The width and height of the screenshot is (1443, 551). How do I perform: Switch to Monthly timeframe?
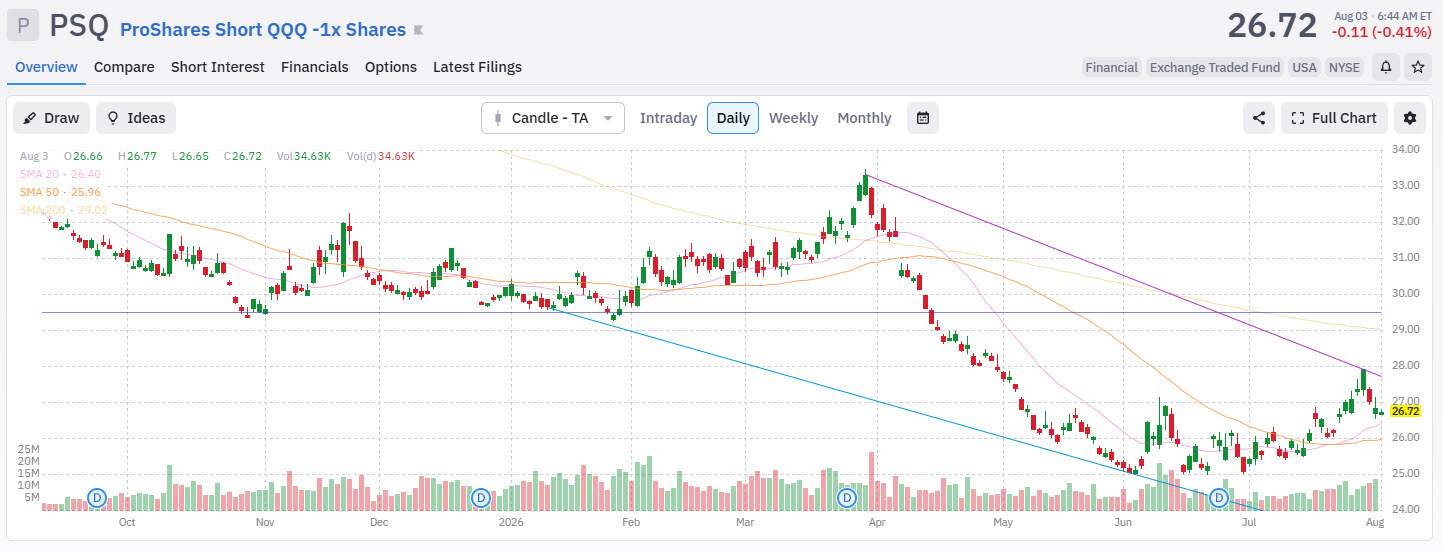(x=864, y=118)
